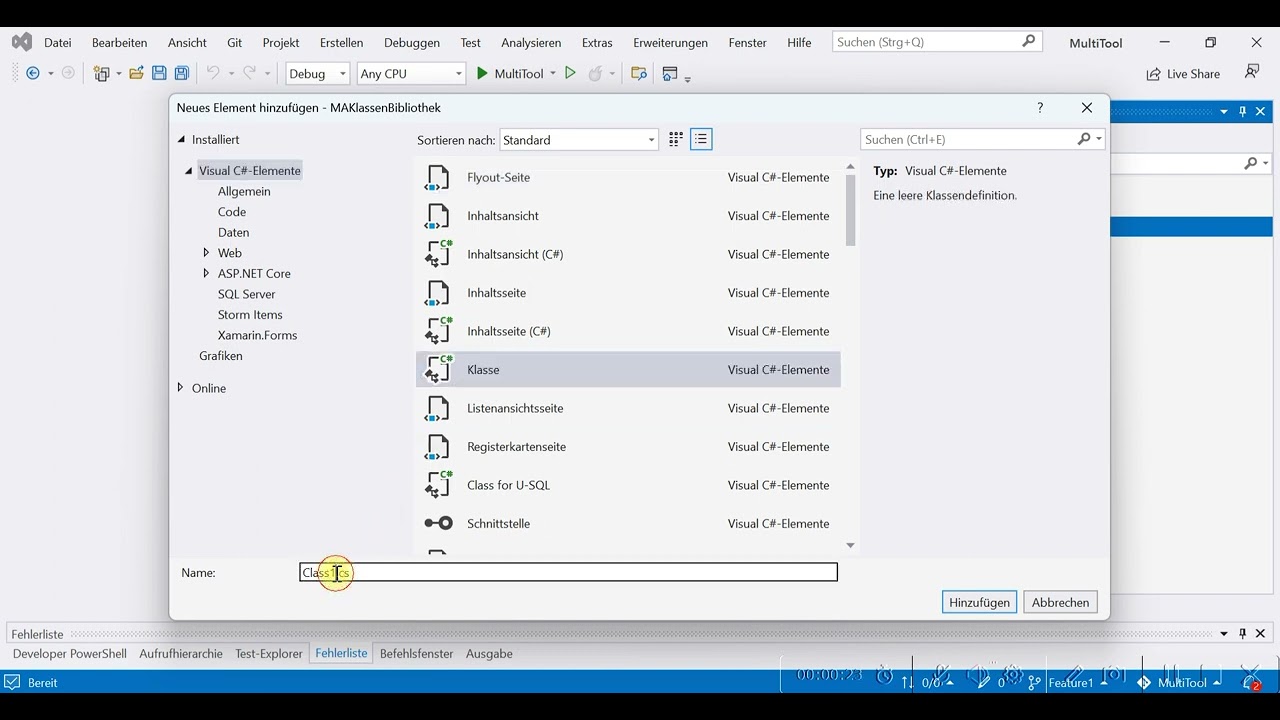Click the Name input field

coord(568,572)
